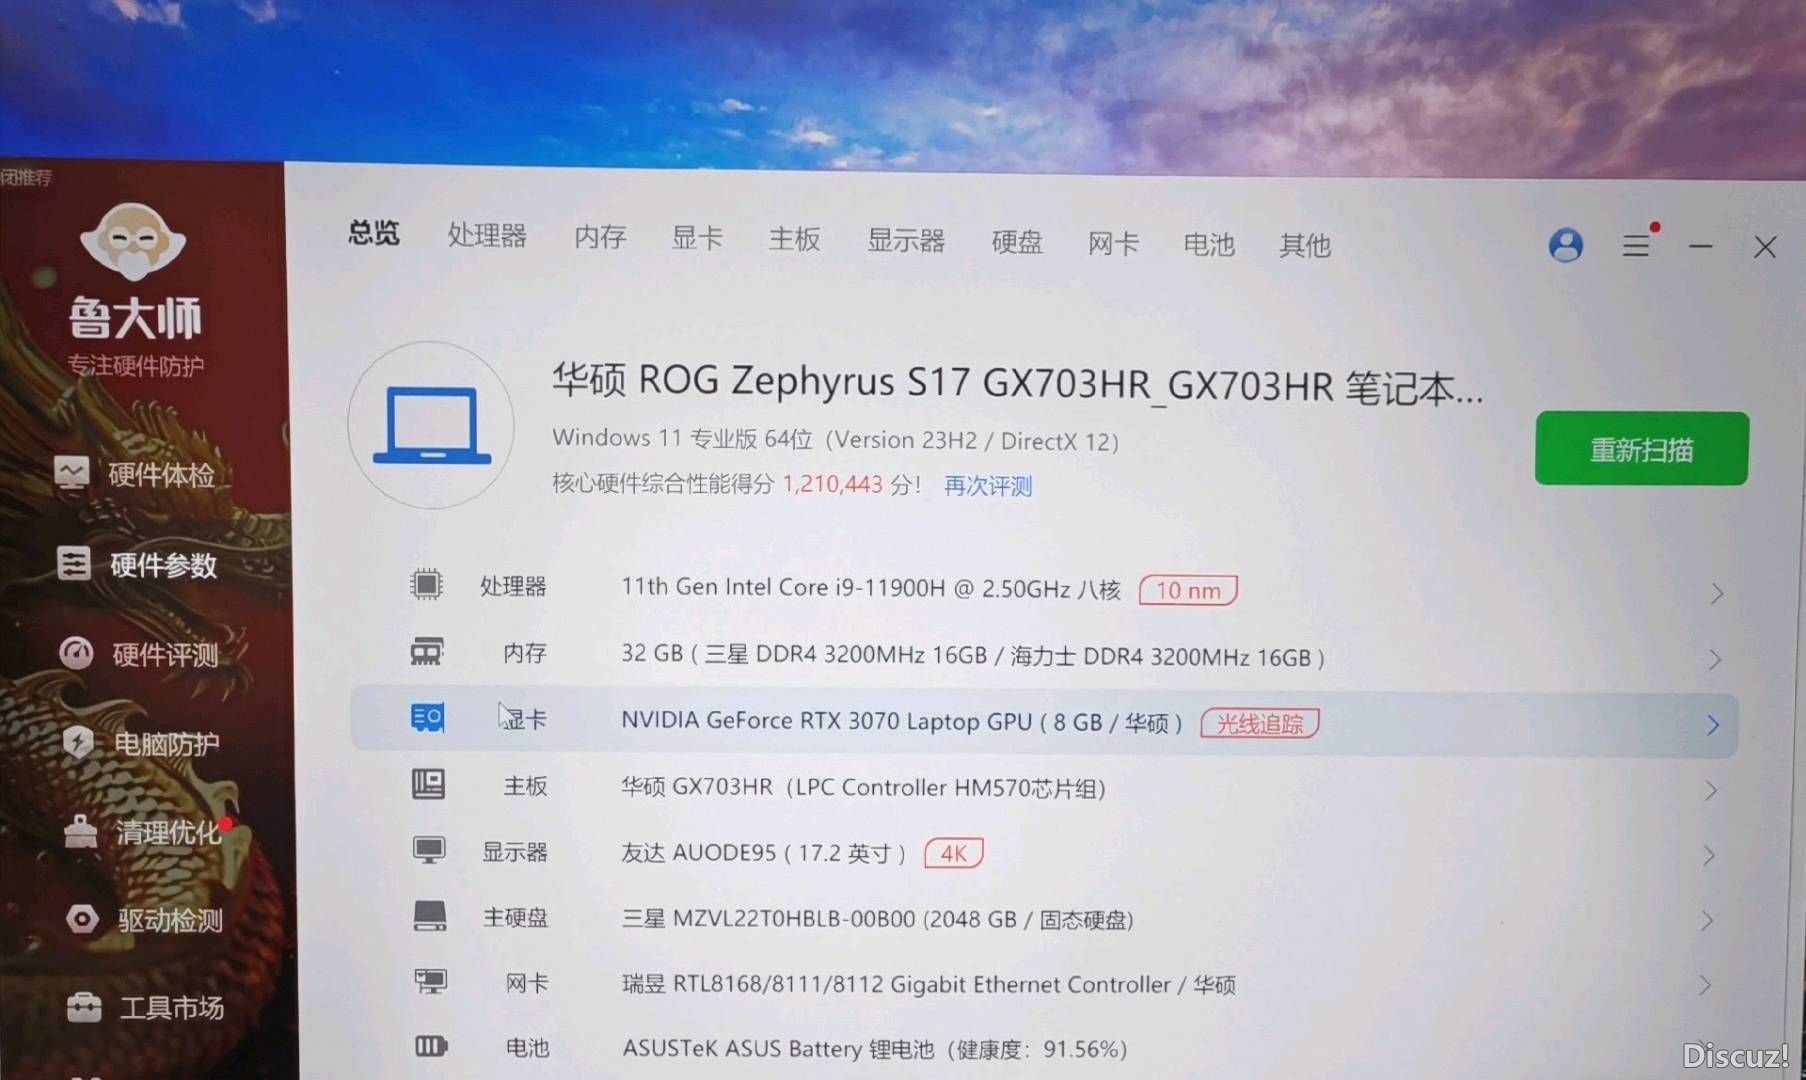The height and width of the screenshot is (1080, 1806).
Task: Click the 光线追踪 badge
Action: [1260, 723]
